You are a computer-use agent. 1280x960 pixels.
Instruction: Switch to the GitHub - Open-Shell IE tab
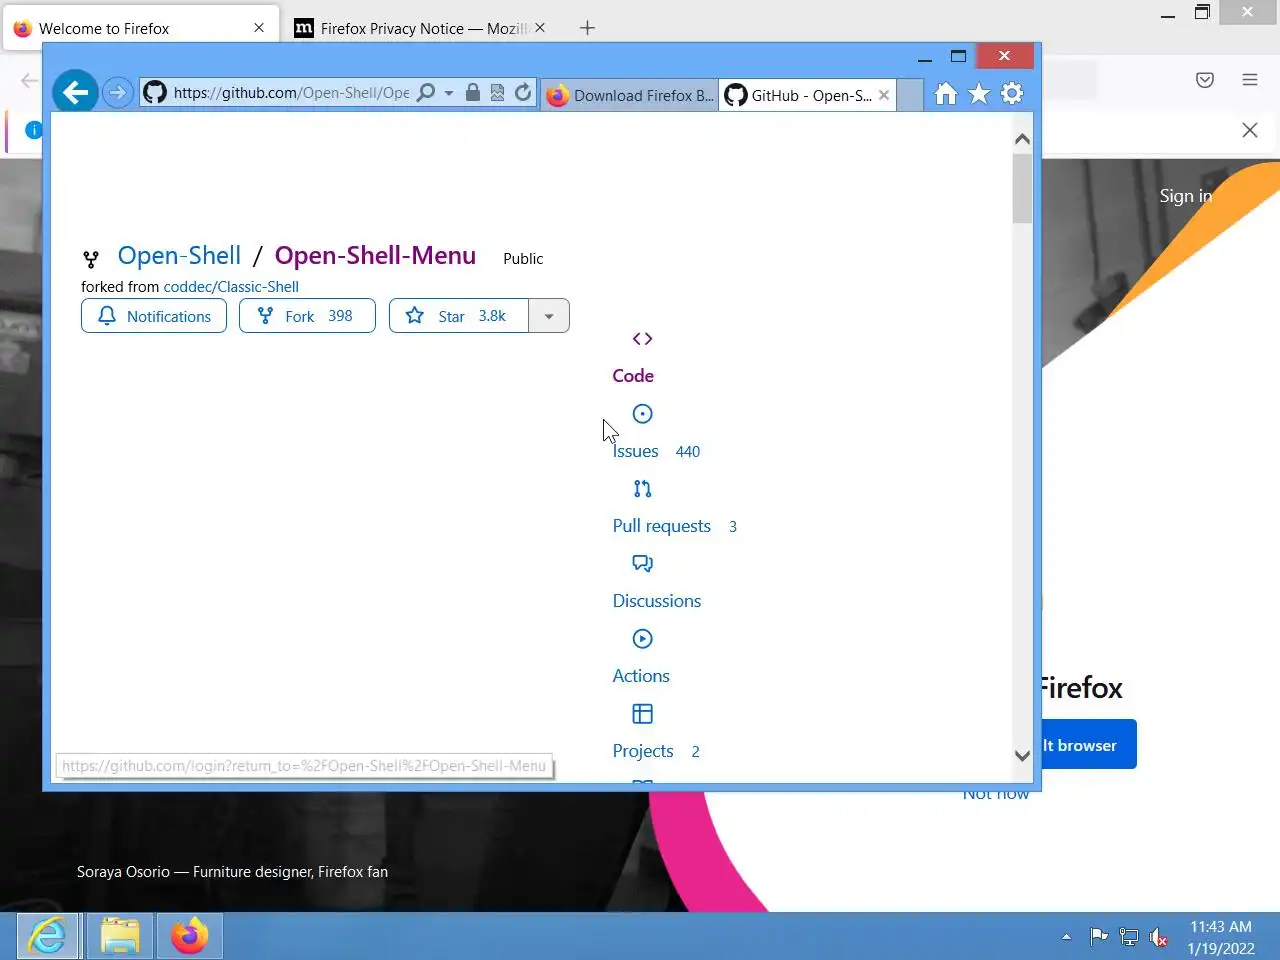[x=800, y=95]
